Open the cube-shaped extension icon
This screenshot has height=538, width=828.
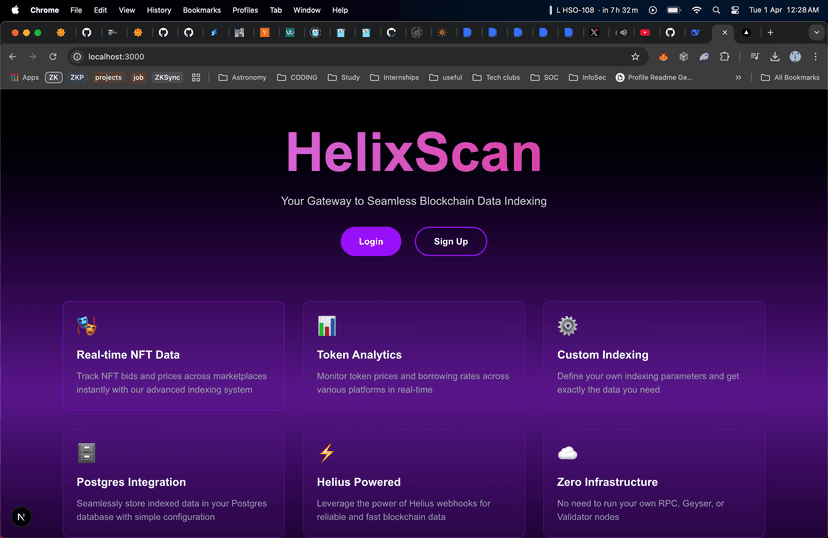(x=684, y=56)
